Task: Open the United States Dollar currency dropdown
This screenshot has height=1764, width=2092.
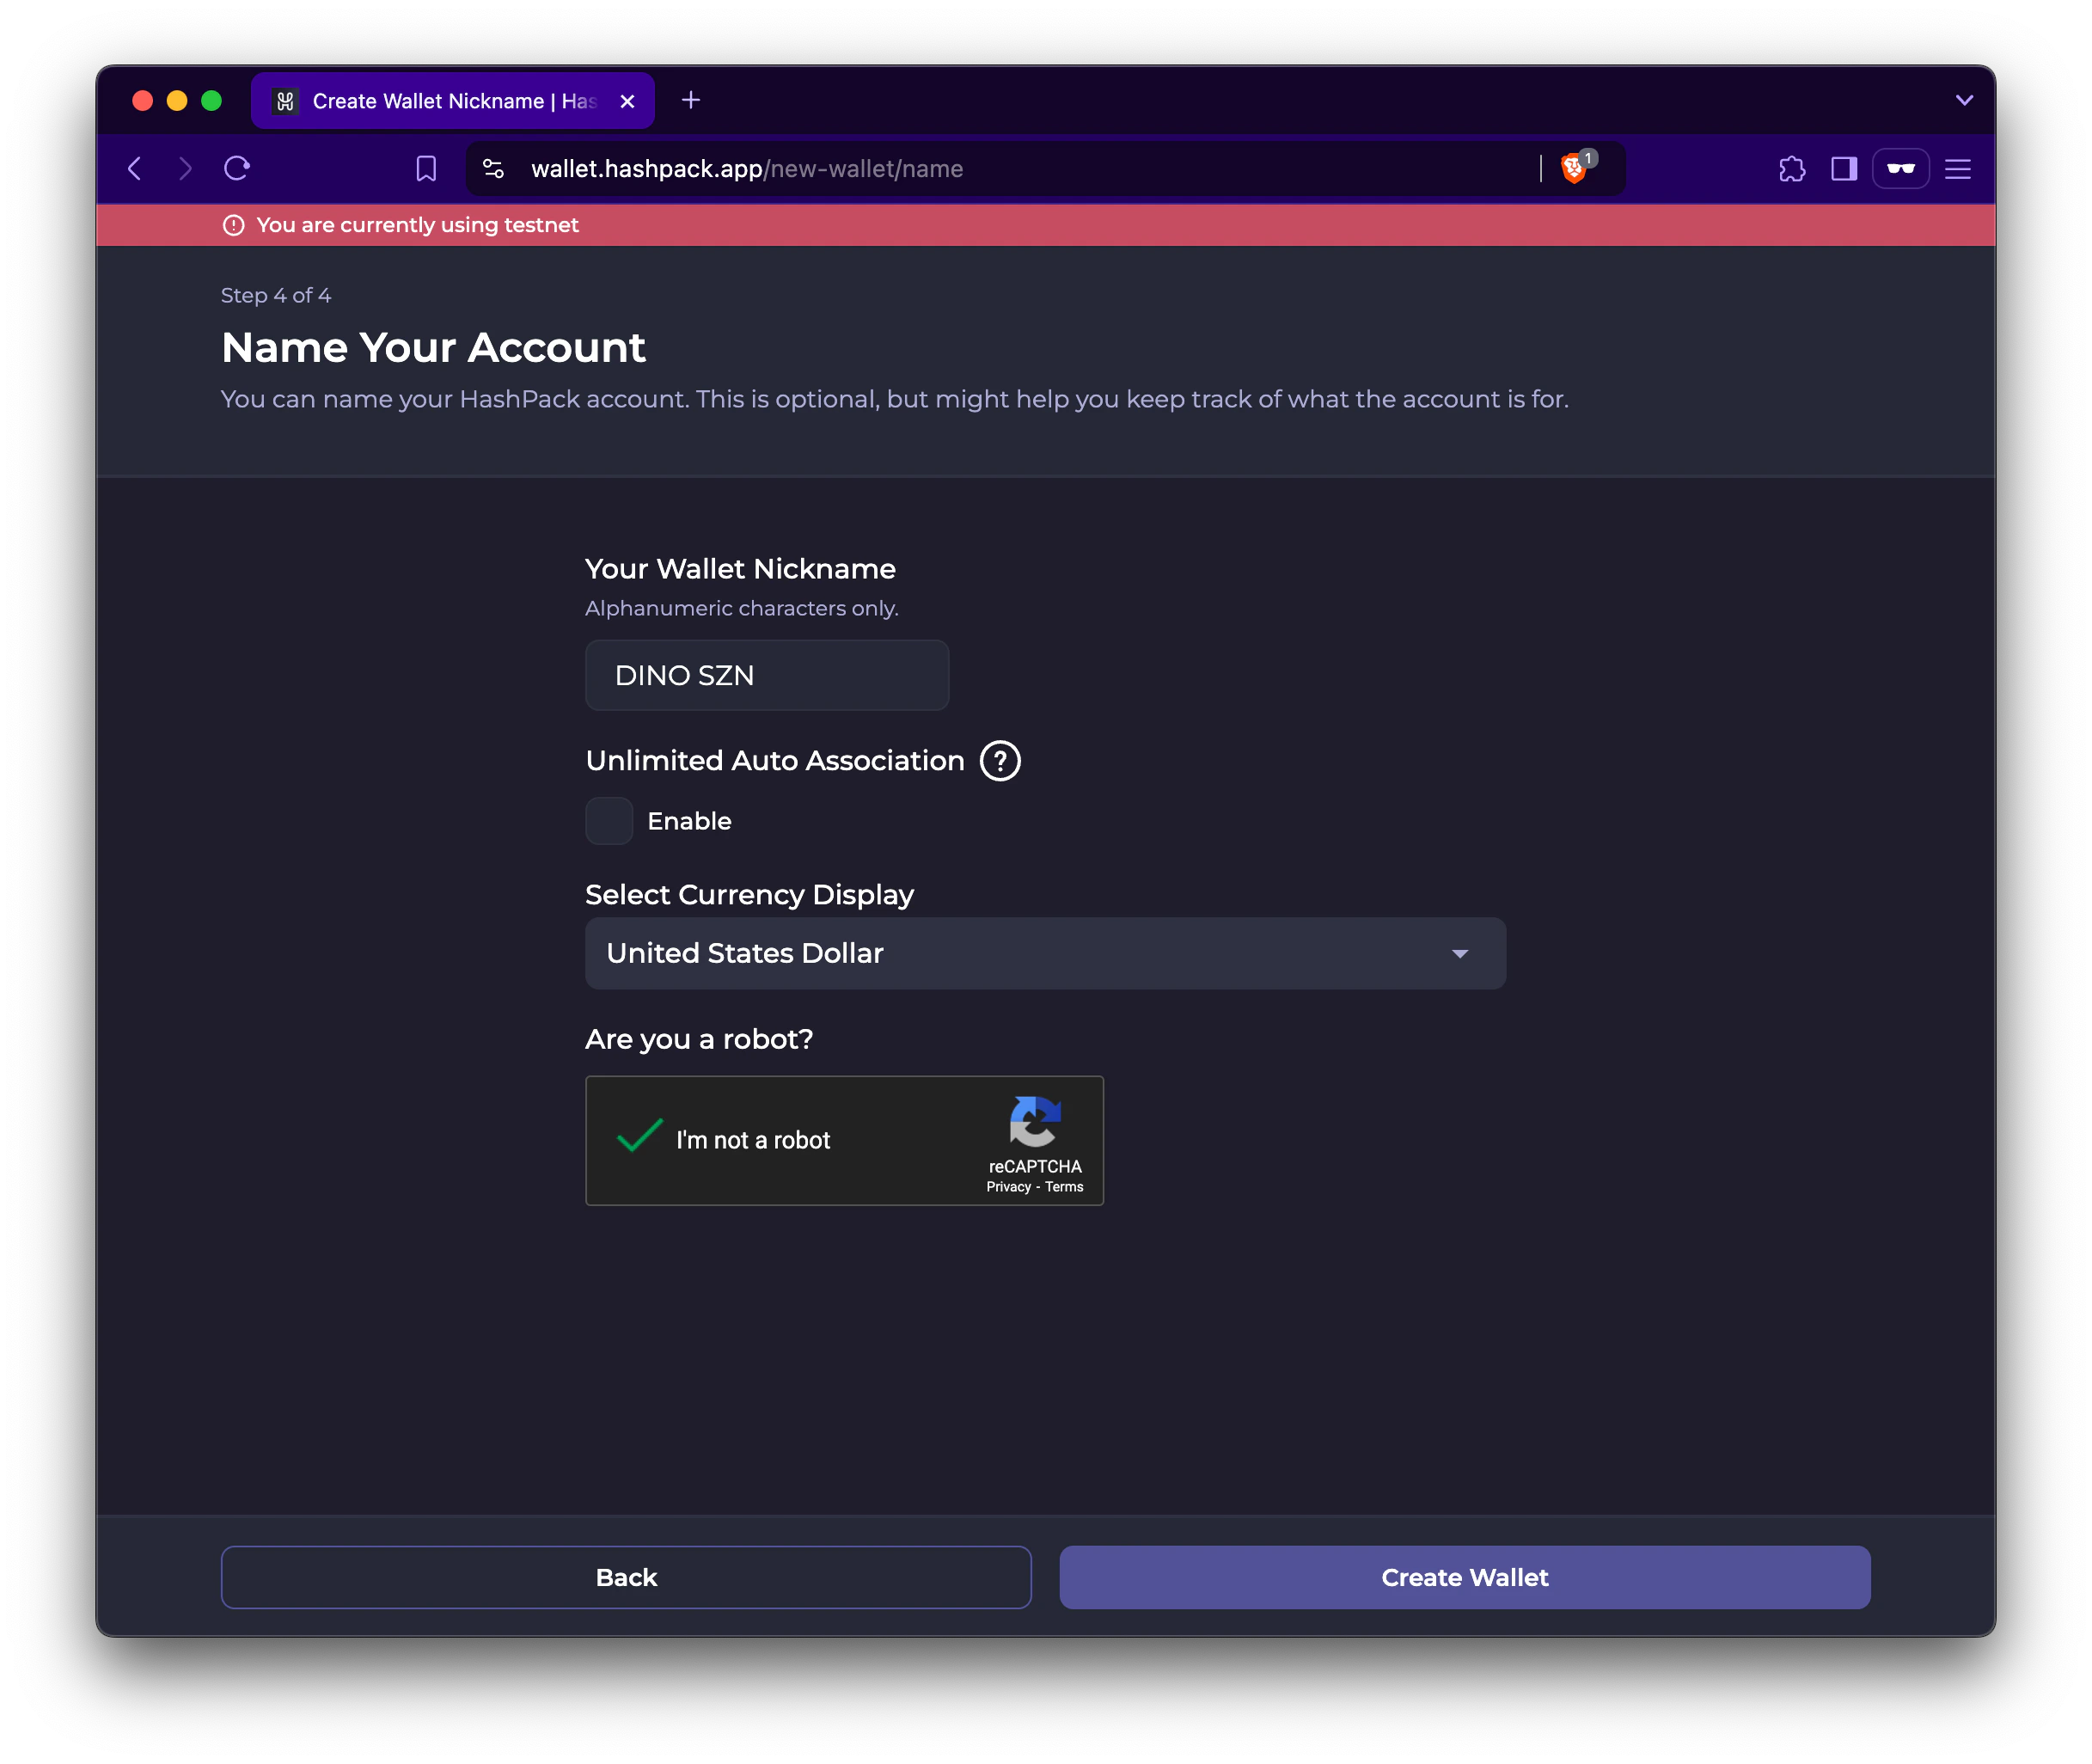Action: point(1045,953)
